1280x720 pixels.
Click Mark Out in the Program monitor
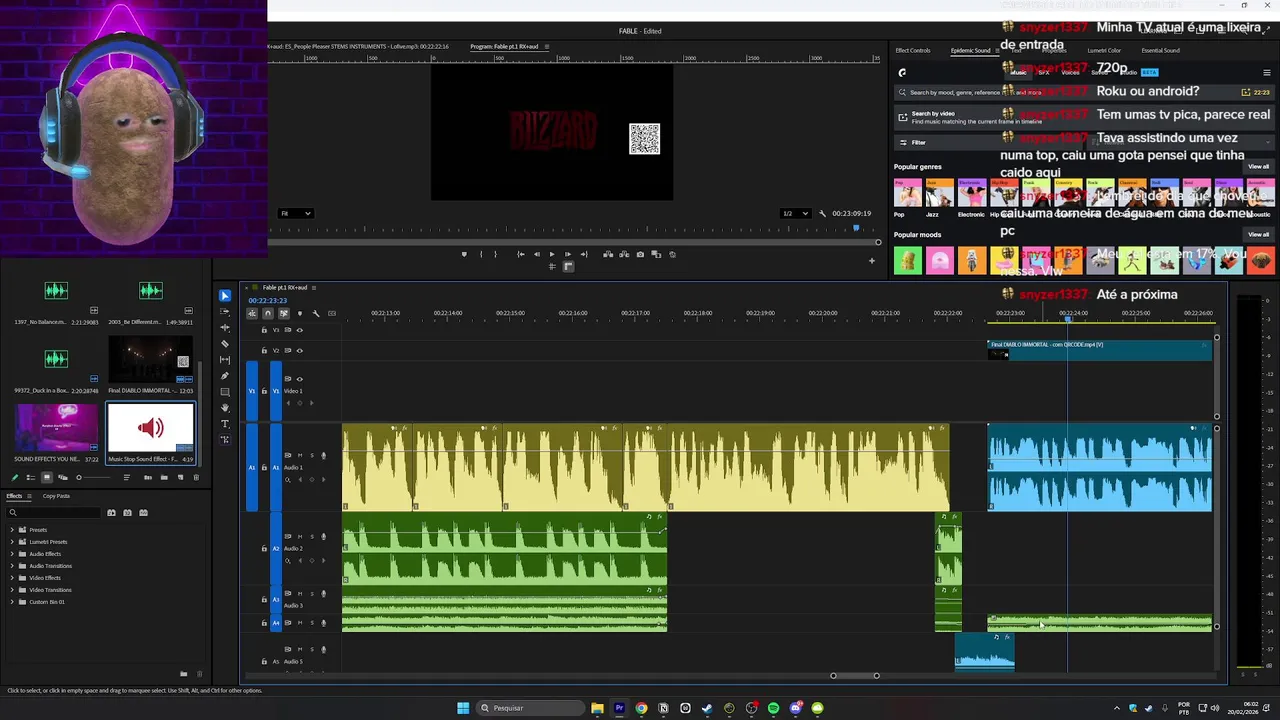click(x=497, y=254)
